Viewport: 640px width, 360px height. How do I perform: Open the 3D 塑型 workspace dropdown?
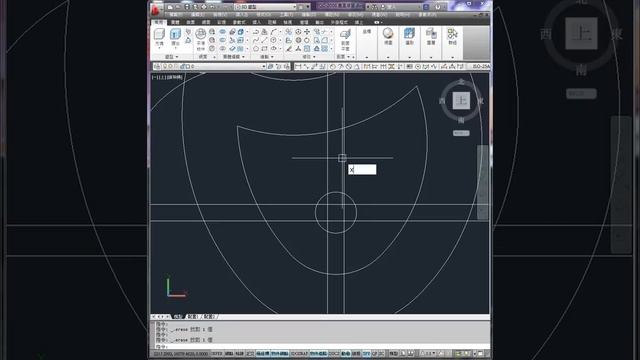coord(265,7)
